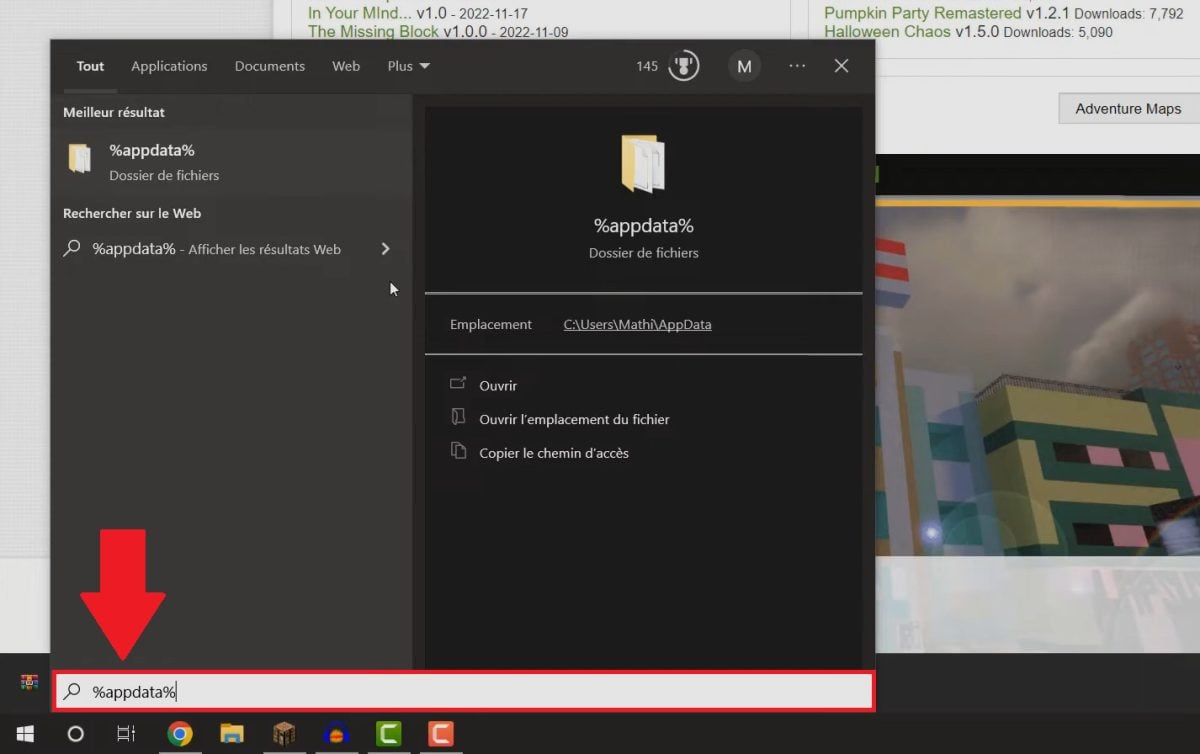The image size is (1200, 754).
Task: Open the three-dot options menu
Action: click(797, 66)
